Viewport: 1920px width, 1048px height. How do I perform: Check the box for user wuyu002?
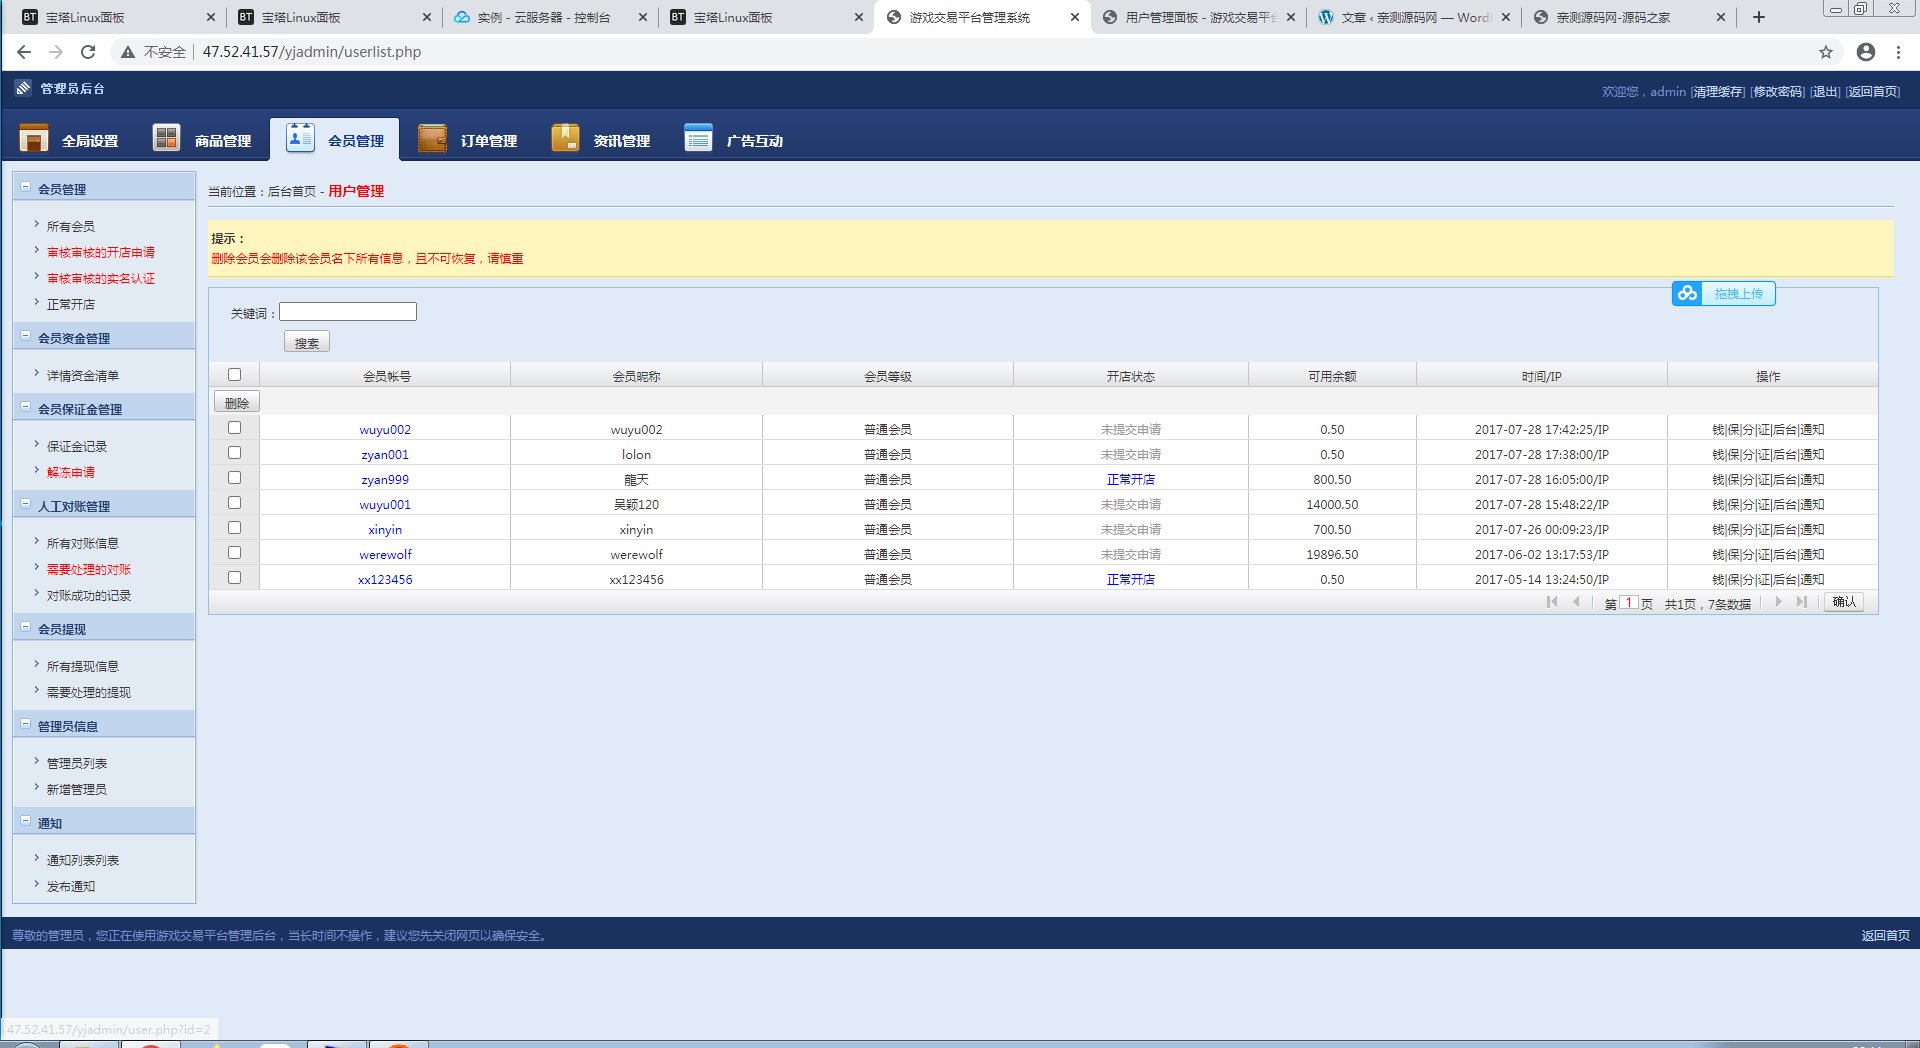coord(234,428)
